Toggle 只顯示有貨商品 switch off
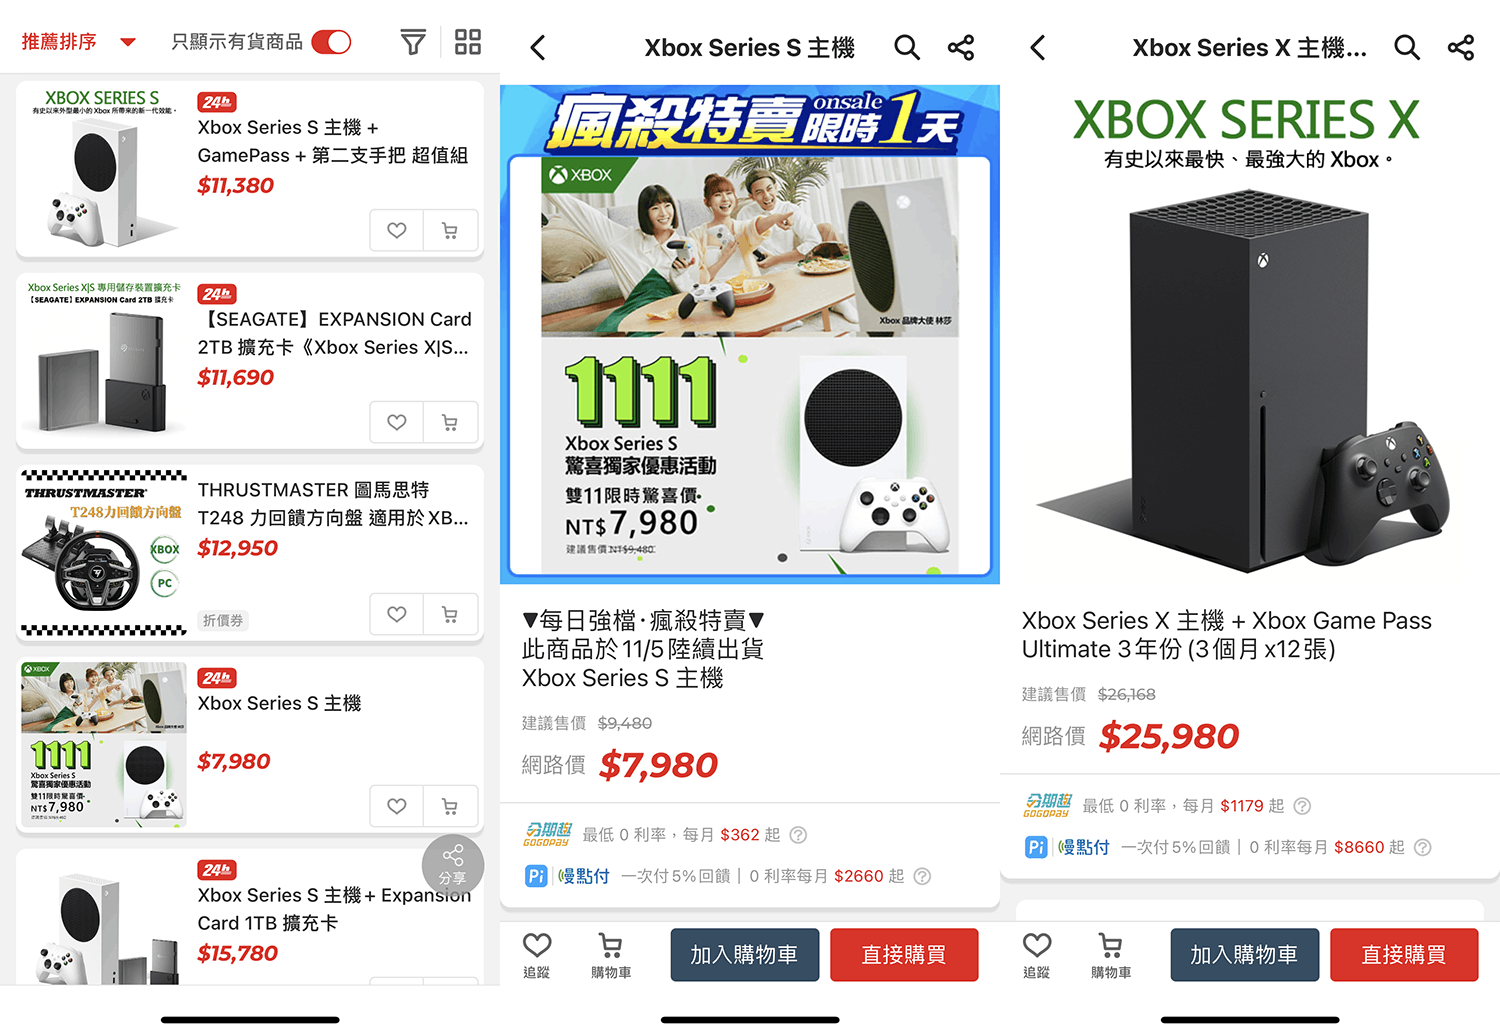Viewport: 1500px width, 1034px height. pos(331,42)
